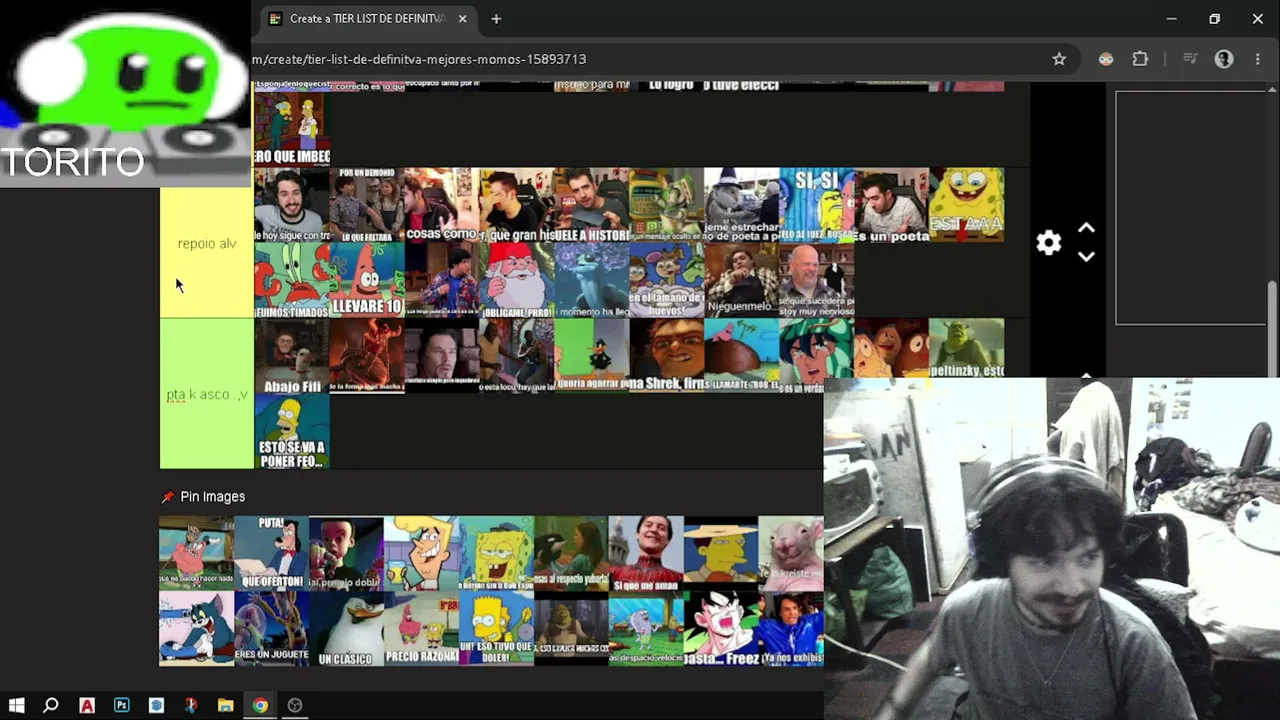
Task: Switch to OBS Studio in the taskbar
Action: (295, 705)
